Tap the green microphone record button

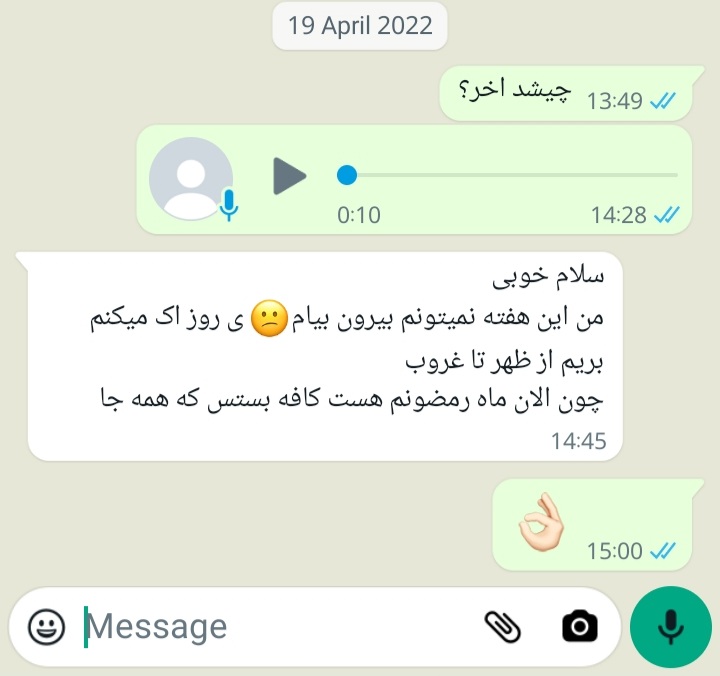coord(671,627)
